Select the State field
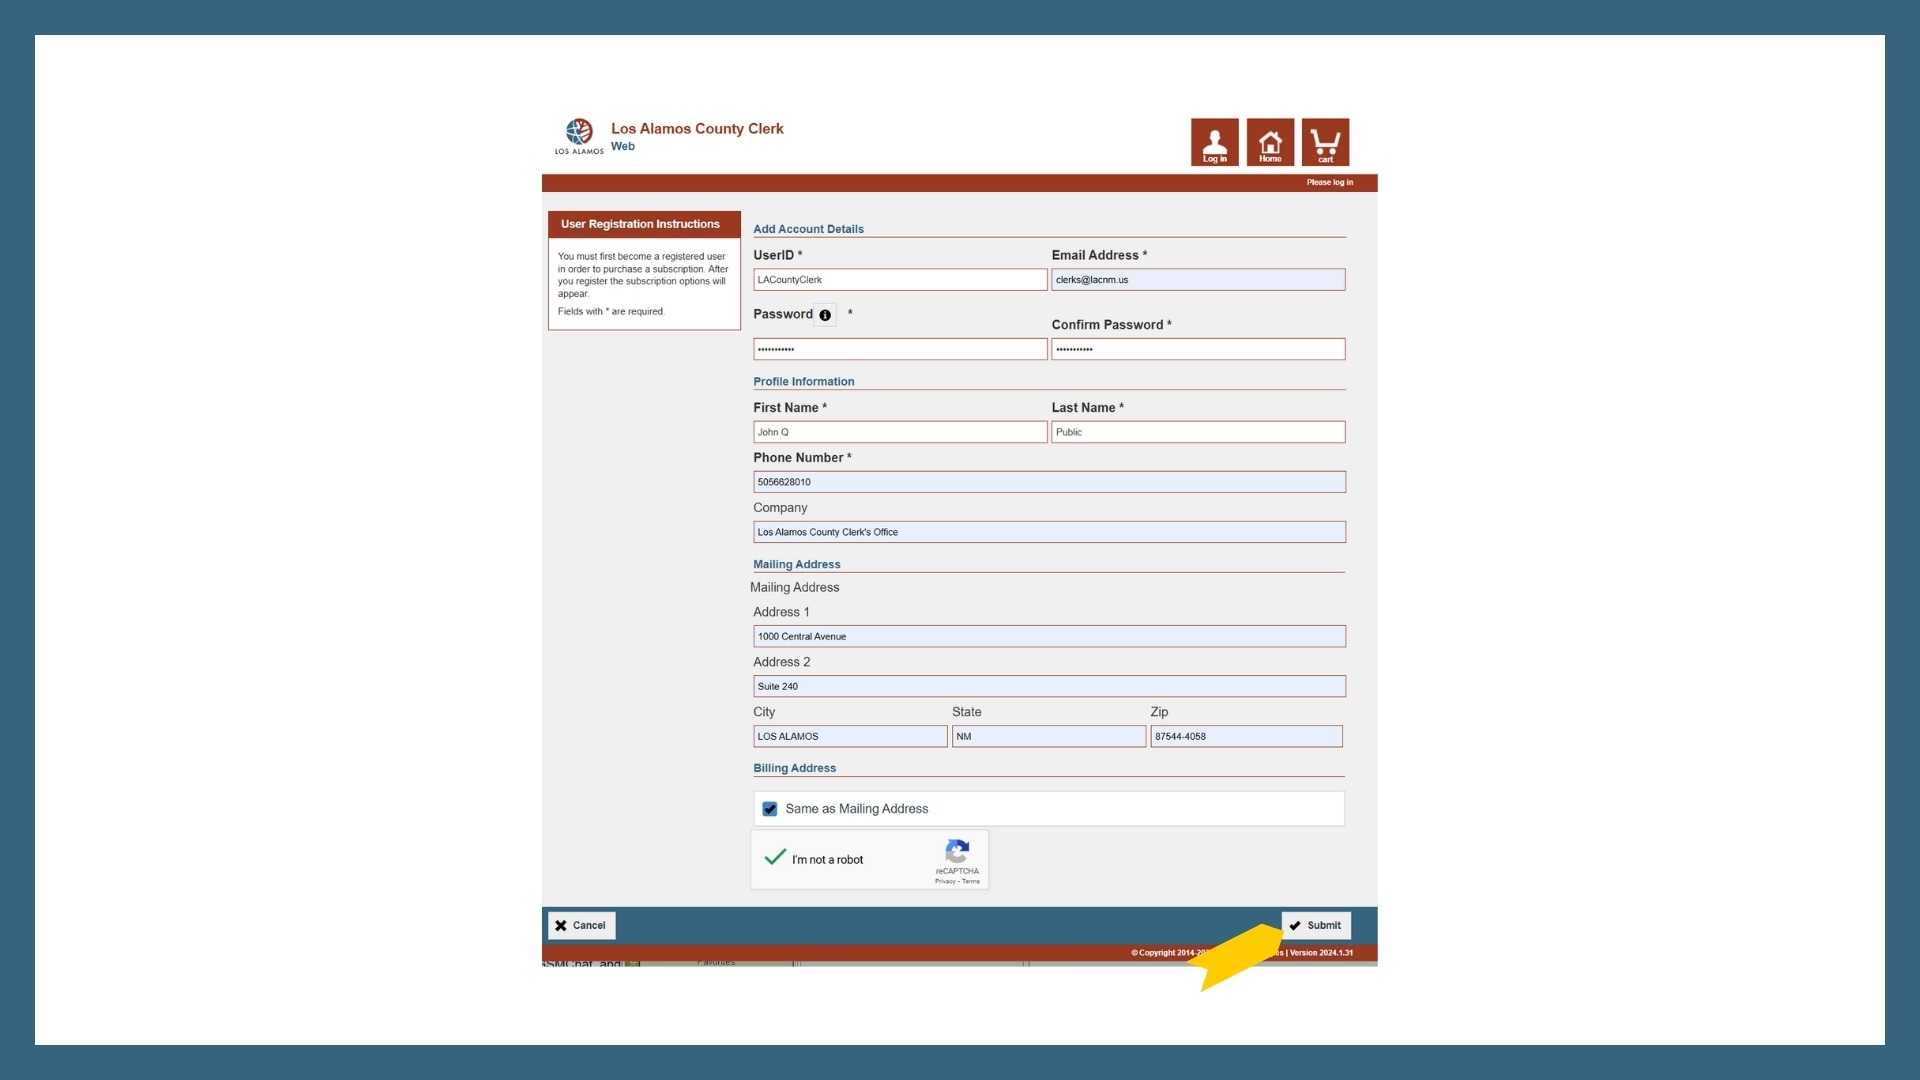1920x1080 pixels. pyautogui.click(x=1049, y=736)
